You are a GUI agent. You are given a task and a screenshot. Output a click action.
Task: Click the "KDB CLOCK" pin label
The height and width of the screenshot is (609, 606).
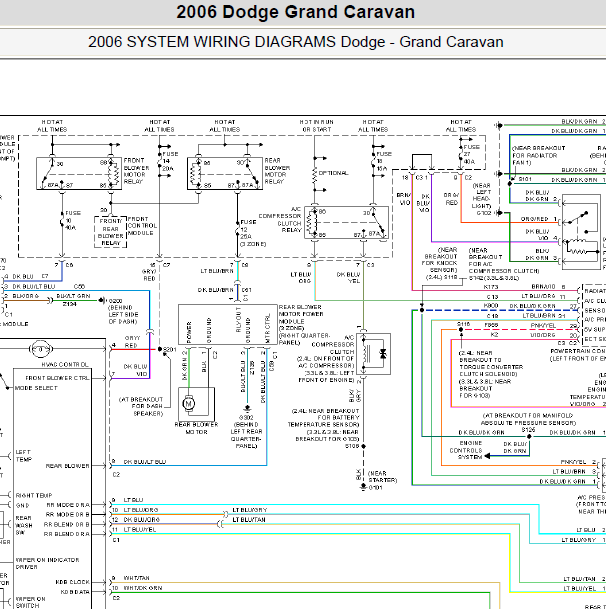click(73, 582)
